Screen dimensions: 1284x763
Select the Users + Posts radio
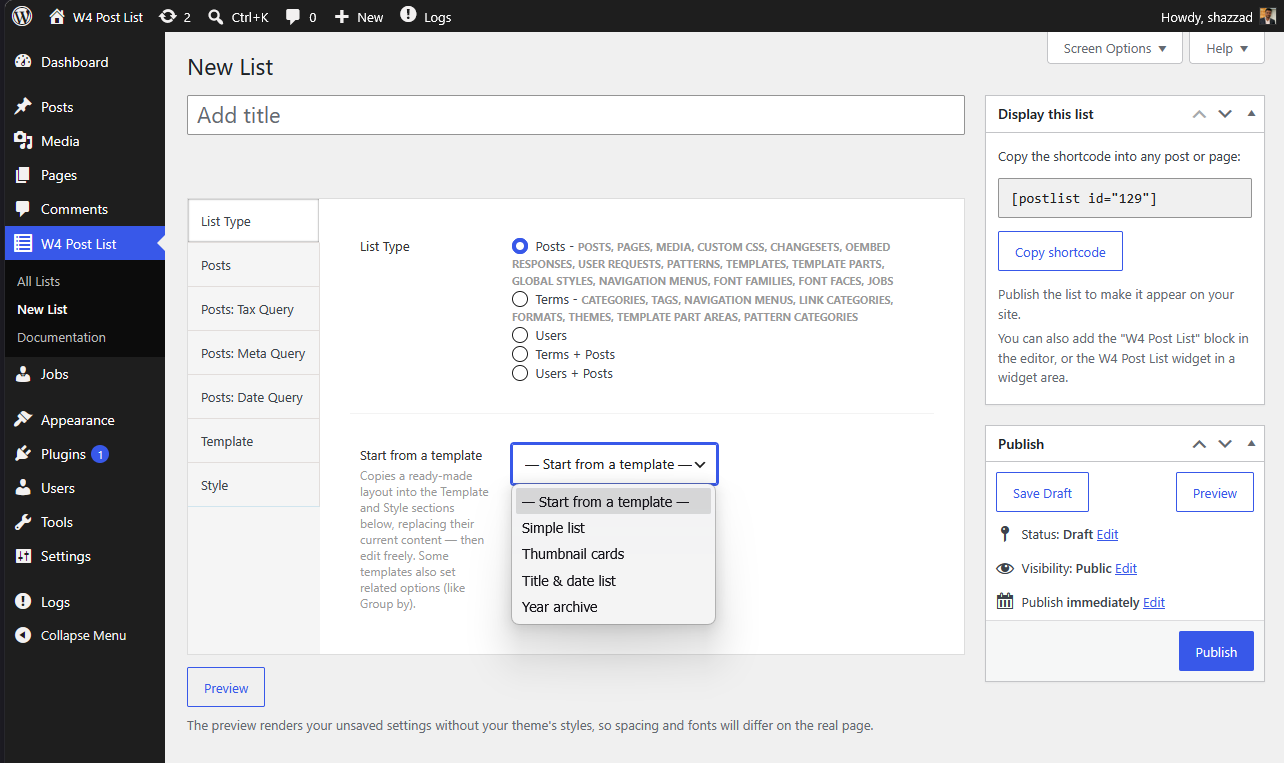520,373
